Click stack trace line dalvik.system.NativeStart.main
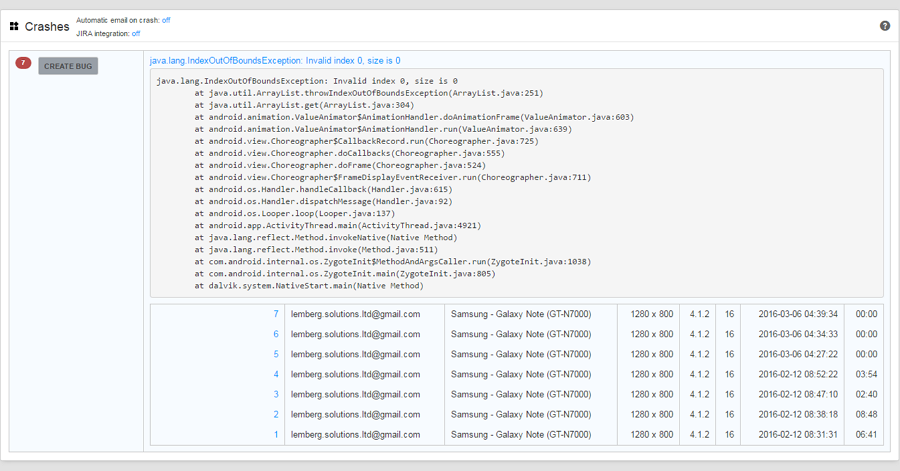Viewport: 900px width, 471px height. (x=309, y=286)
